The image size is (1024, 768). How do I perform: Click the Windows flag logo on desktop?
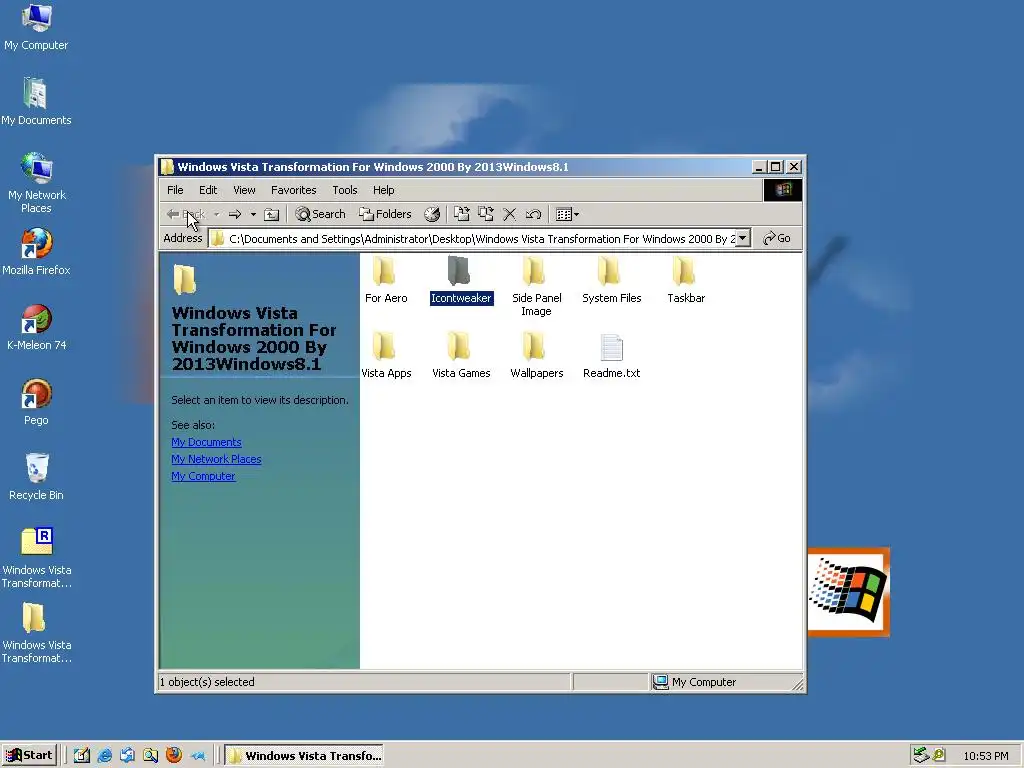click(x=848, y=592)
